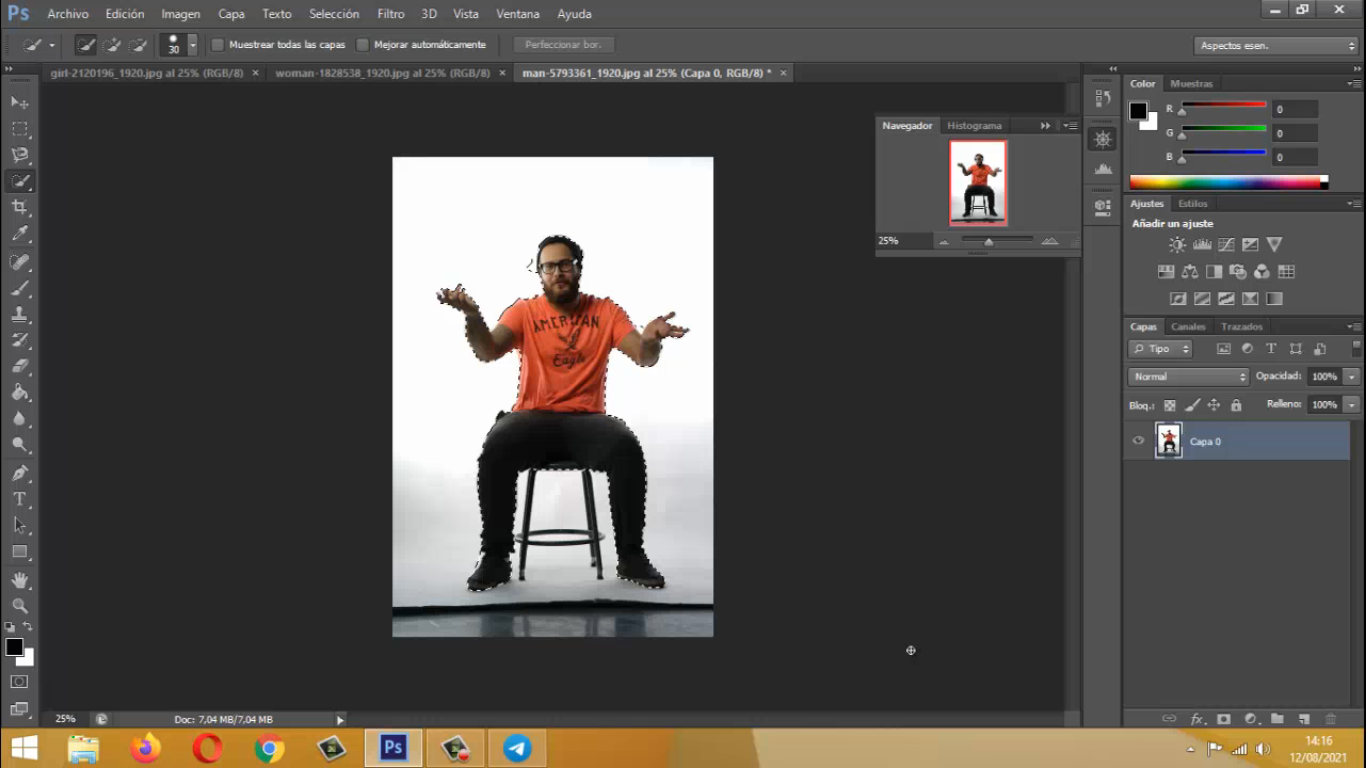Open the Color panel options menu
Viewport: 1366px width, 768px height.
point(1354,84)
